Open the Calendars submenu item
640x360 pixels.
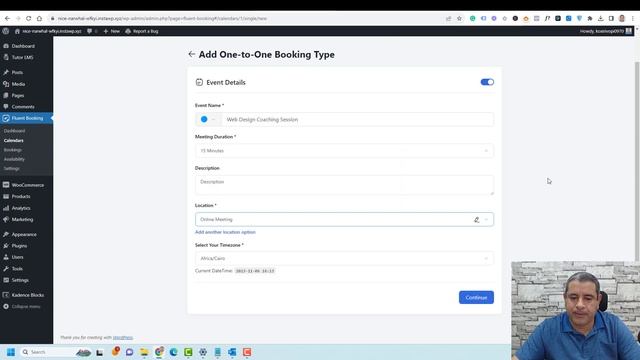click(13, 140)
